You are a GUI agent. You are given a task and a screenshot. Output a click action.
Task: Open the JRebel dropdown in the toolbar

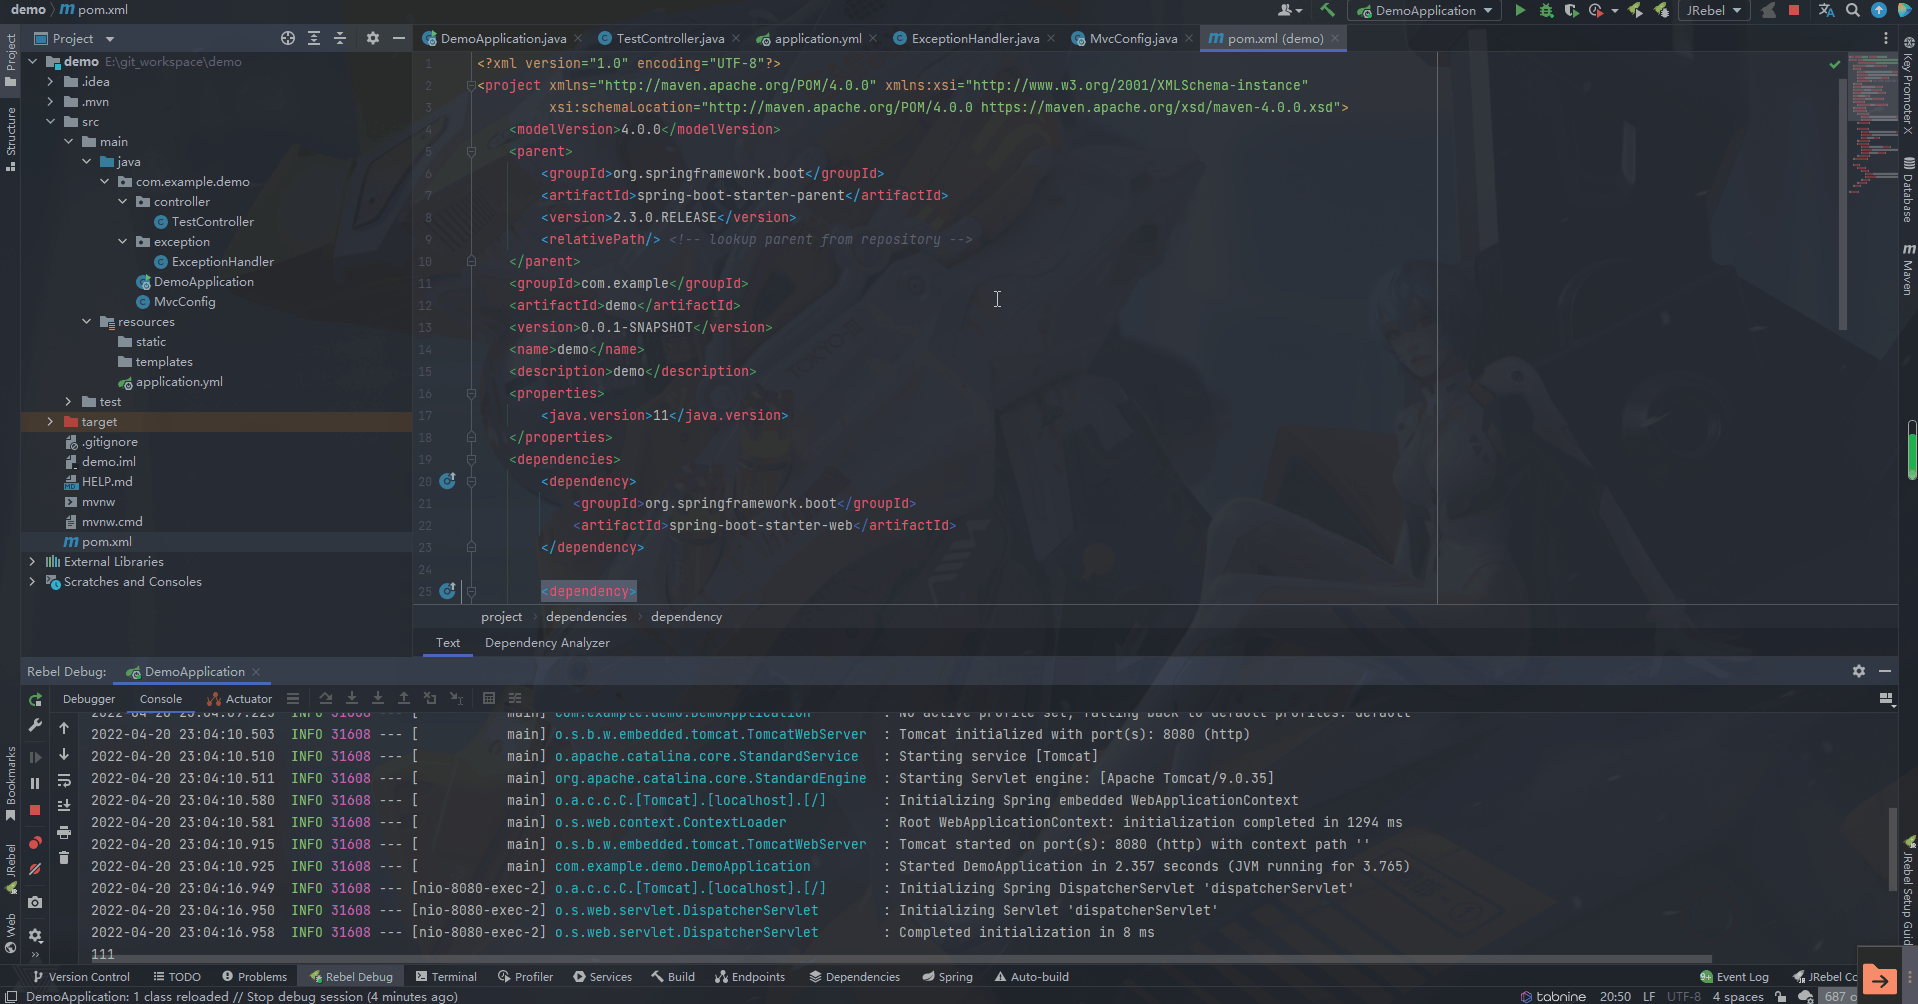pos(1714,10)
